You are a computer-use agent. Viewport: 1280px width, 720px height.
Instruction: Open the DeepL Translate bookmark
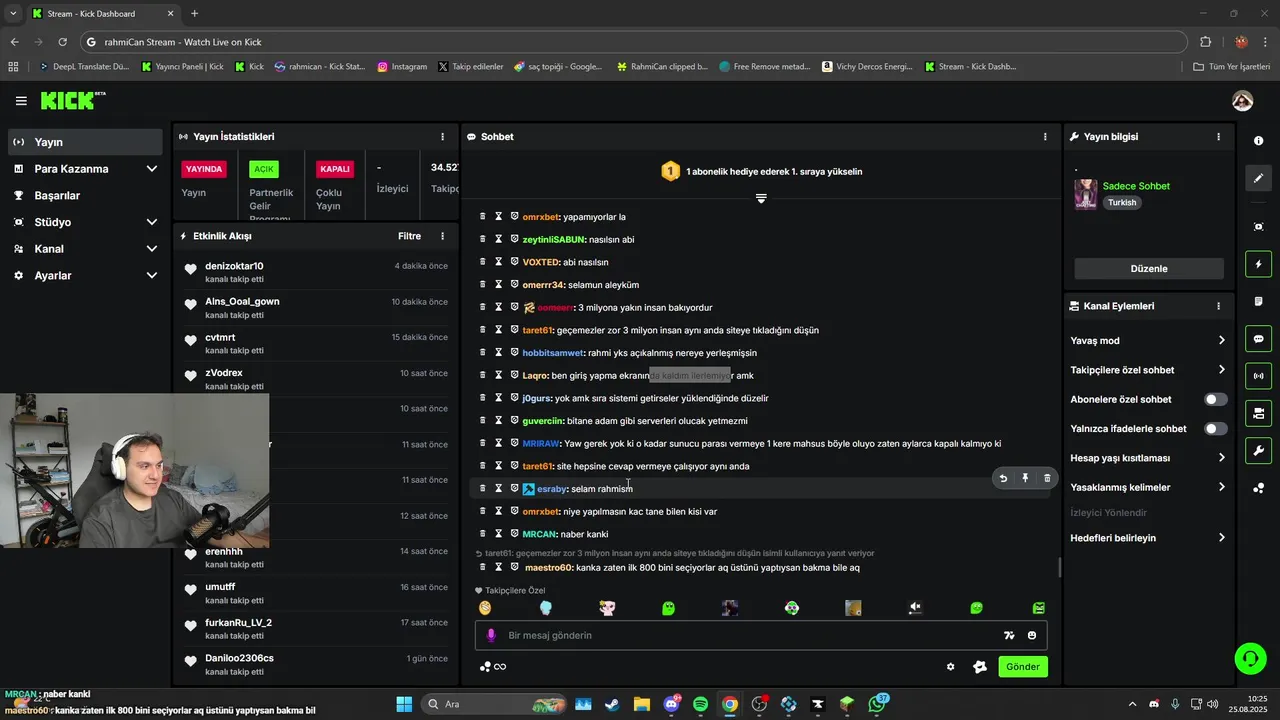84,67
